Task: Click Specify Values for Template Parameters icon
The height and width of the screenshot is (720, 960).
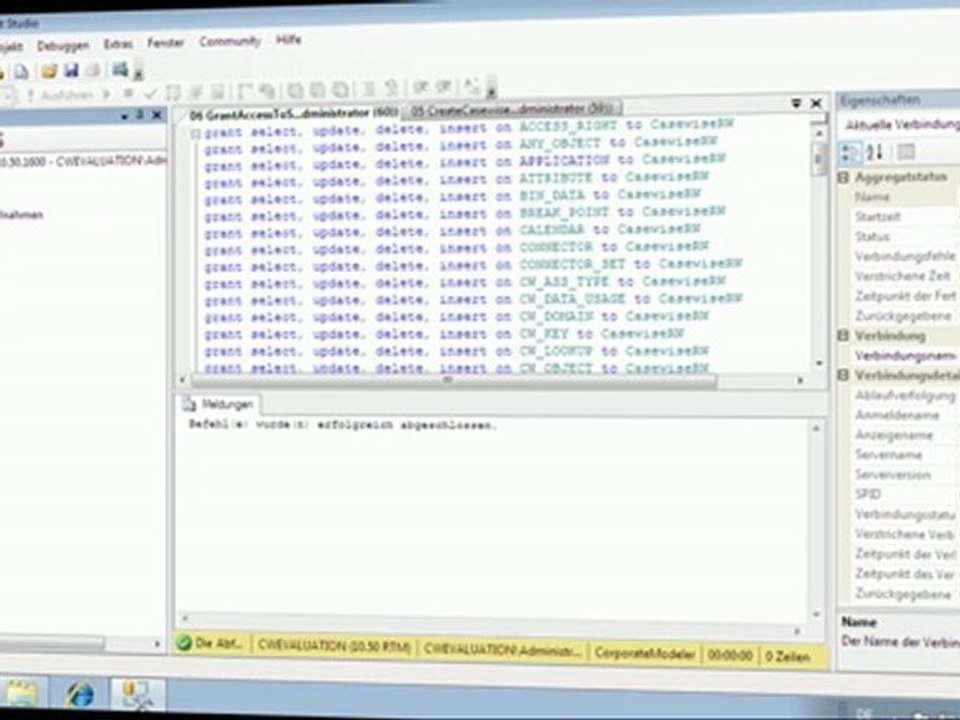Action: [x=471, y=87]
